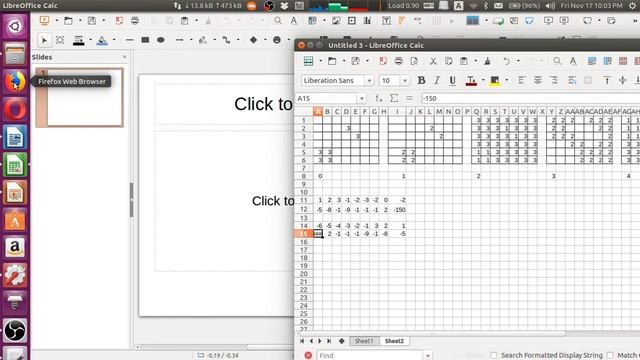
Task: Open the Name Box A15 dropdown
Action: pos(361,98)
